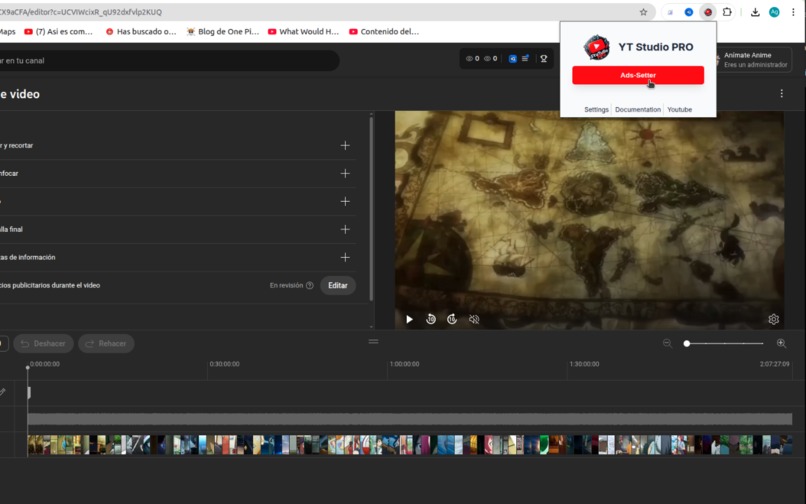
Task: Click the video thumbnail strip track
Action: (x=410, y=445)
